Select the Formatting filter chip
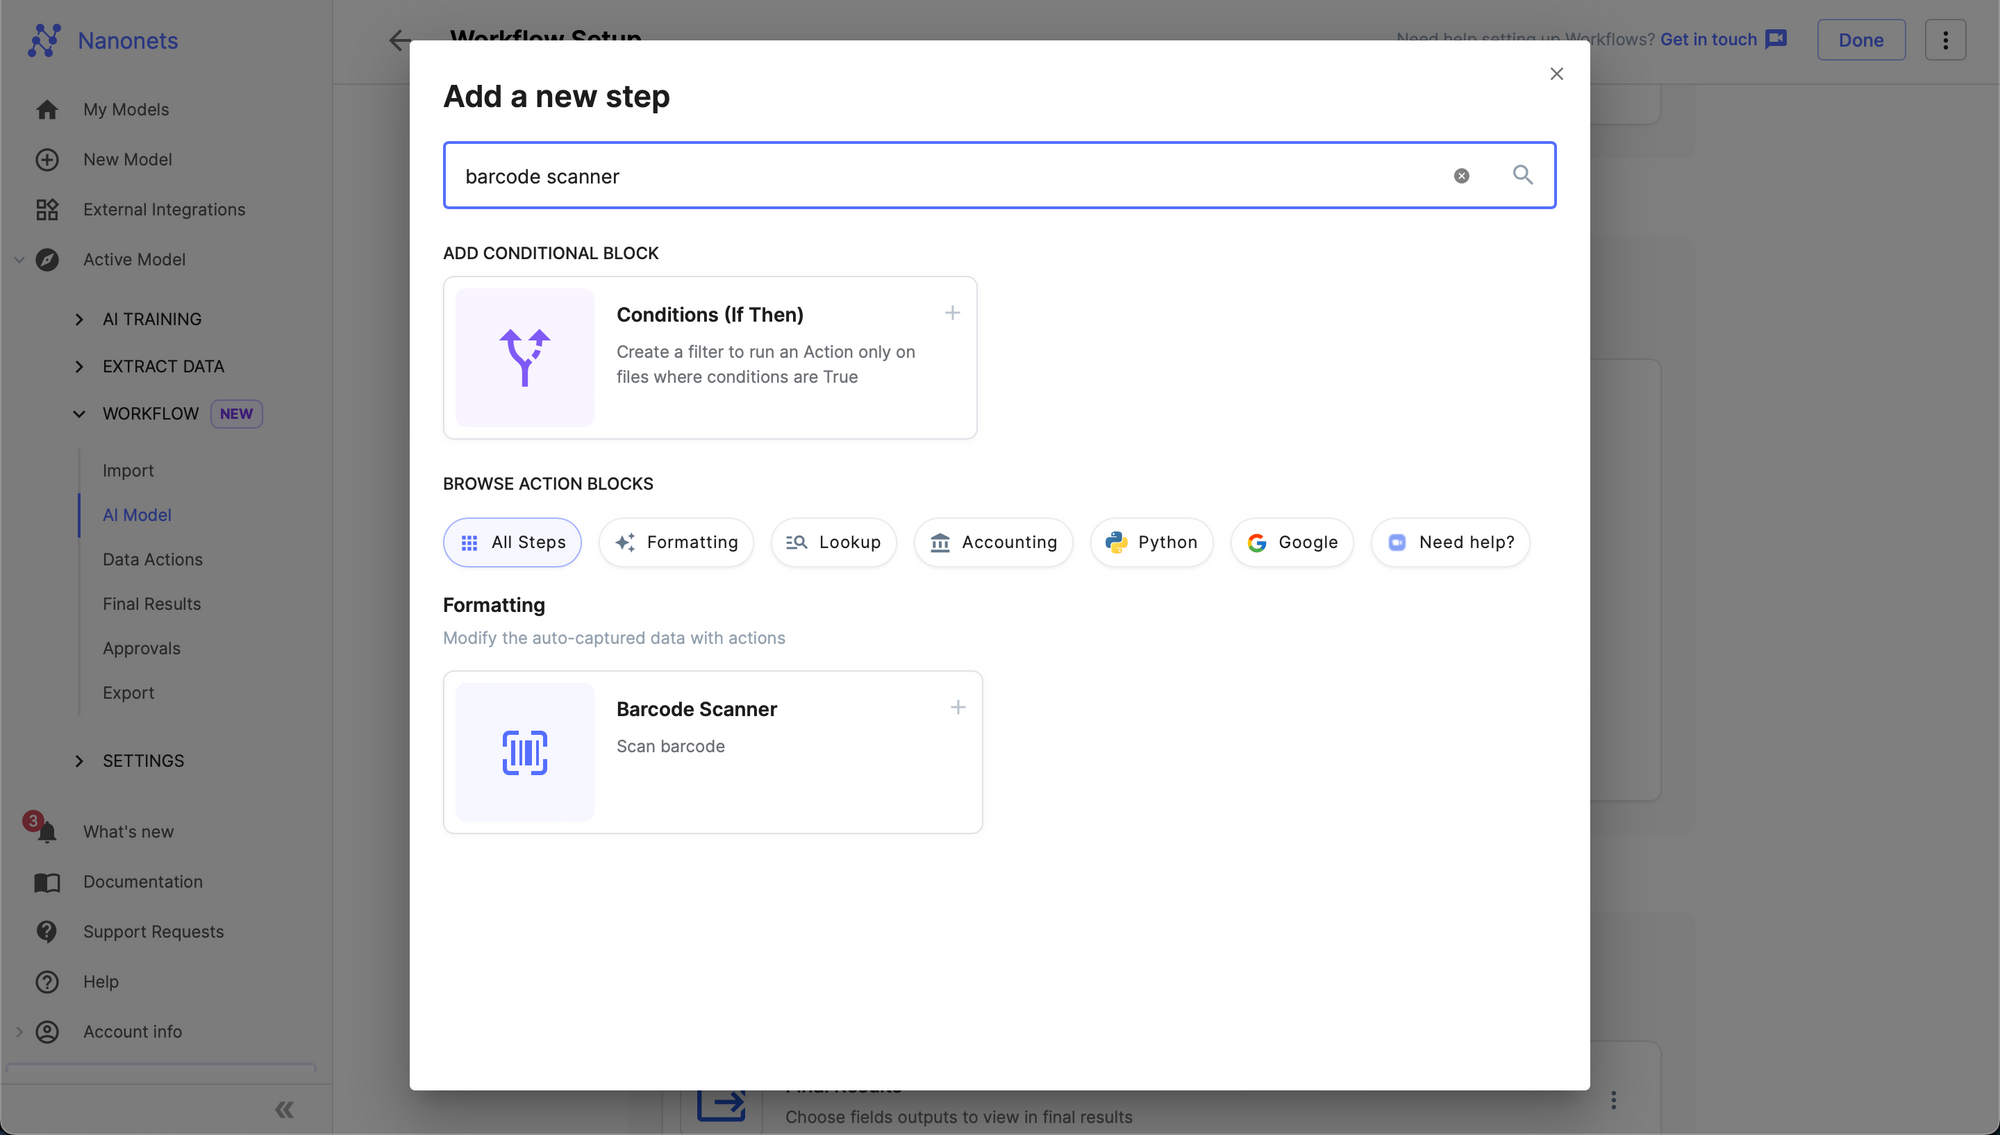Image resolution: width=2000 pixels, height=1135 pixels. [x=676, y=542]
